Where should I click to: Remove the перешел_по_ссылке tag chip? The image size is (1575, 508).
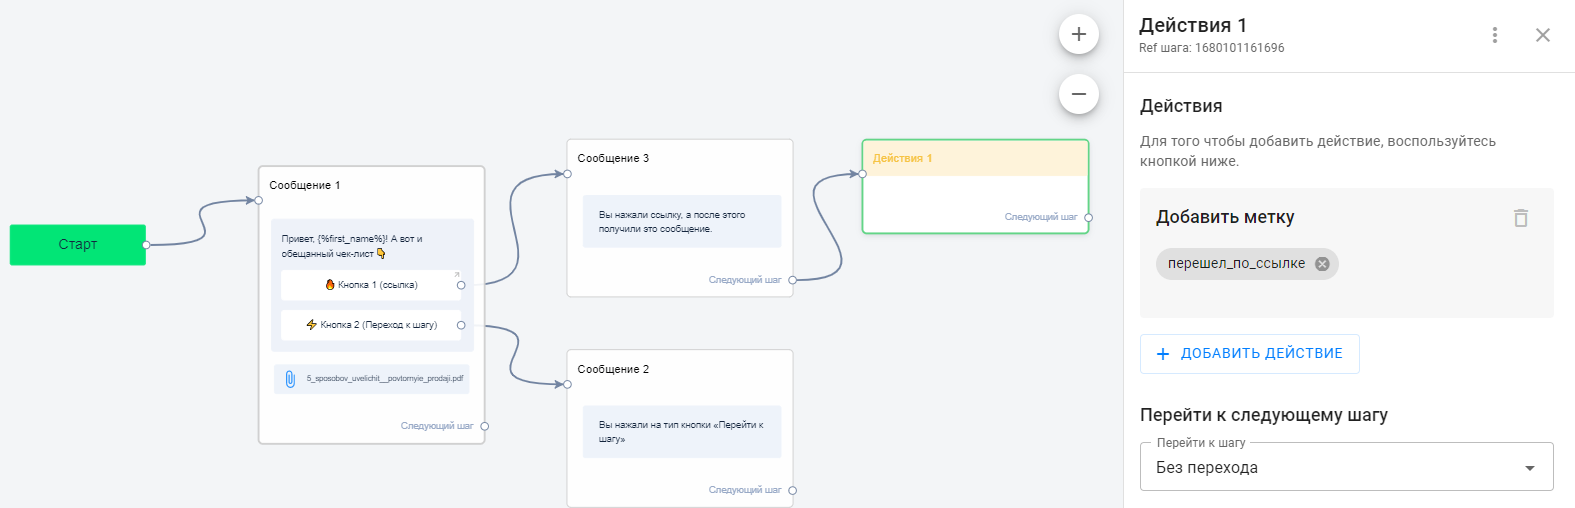point(1322,264)
